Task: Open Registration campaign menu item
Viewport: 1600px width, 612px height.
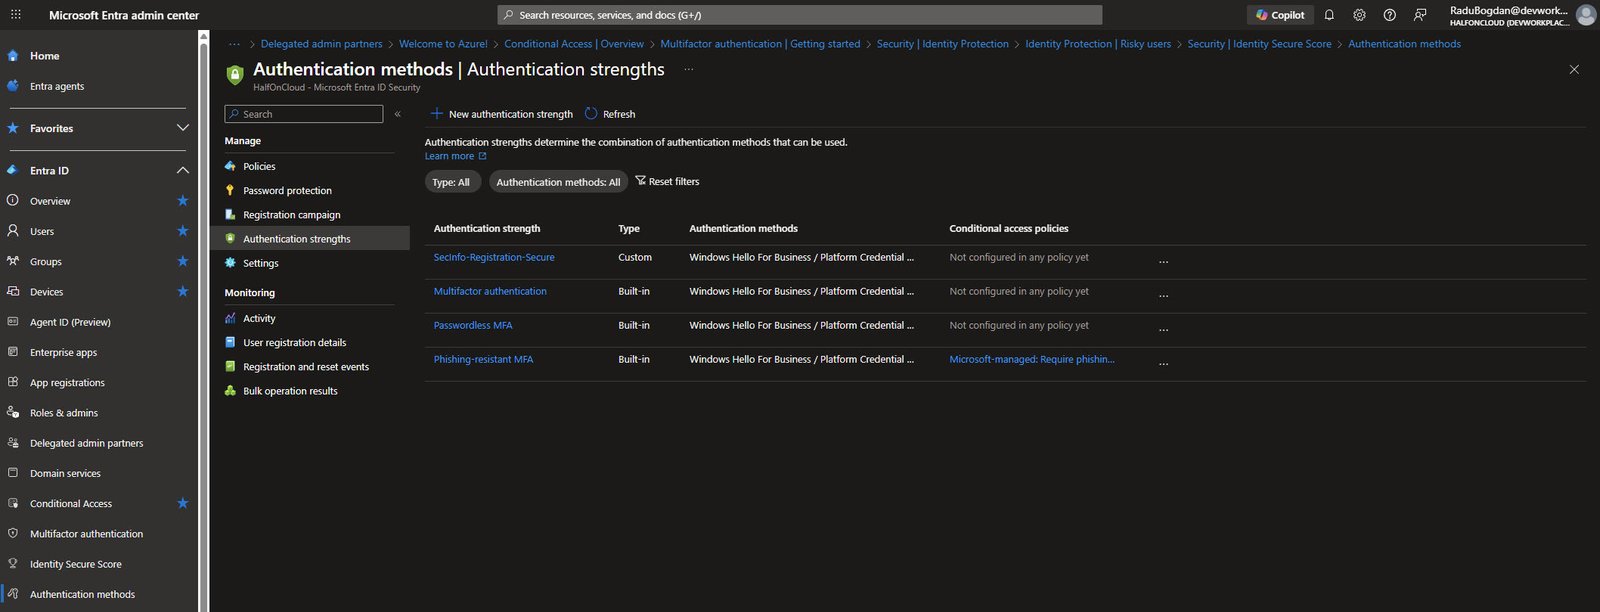Action: click(x=291, y=215)
